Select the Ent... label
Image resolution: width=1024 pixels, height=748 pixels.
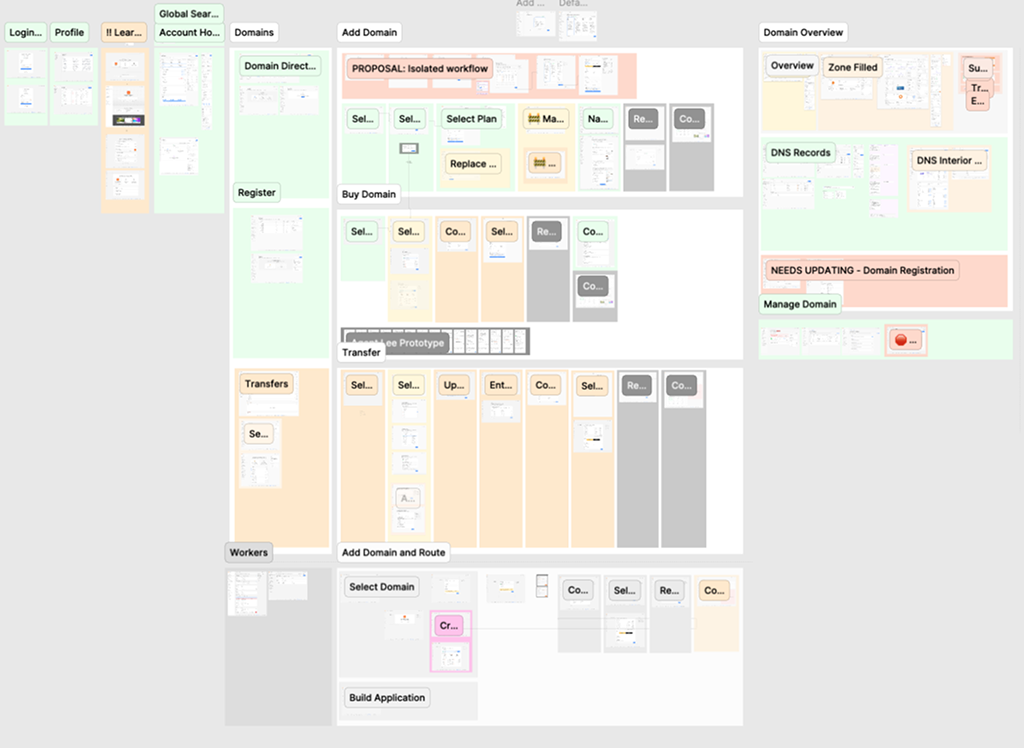501,385
